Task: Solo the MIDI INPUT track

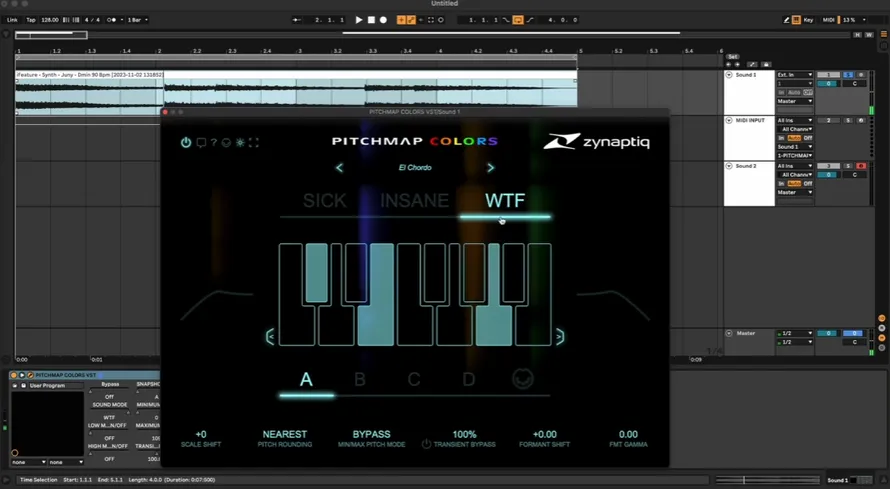Action: point(848,120)
